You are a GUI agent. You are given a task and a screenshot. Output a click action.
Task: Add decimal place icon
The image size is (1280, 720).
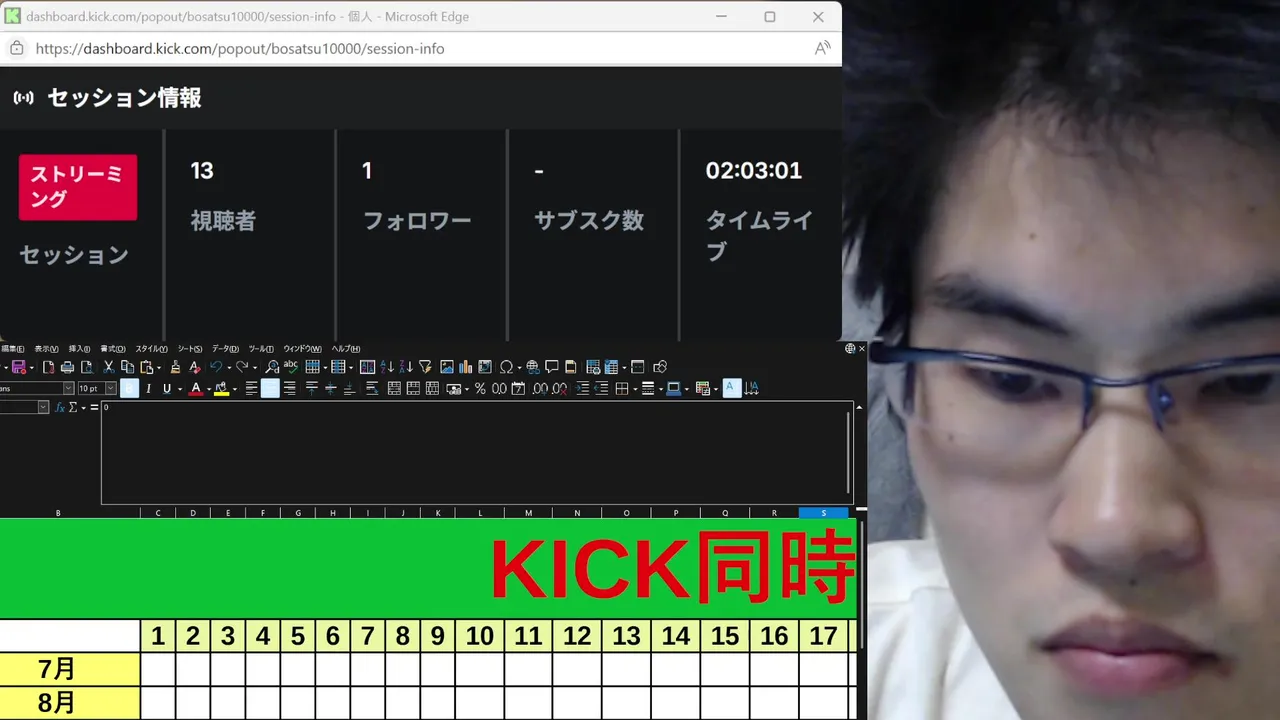pos(540,389)
